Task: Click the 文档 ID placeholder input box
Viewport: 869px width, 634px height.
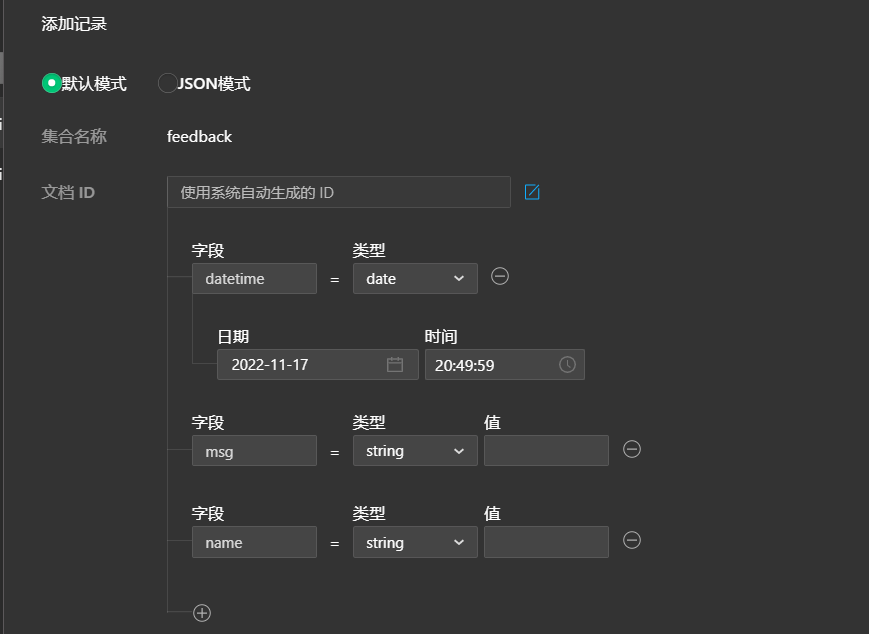Action: point(338,191)
